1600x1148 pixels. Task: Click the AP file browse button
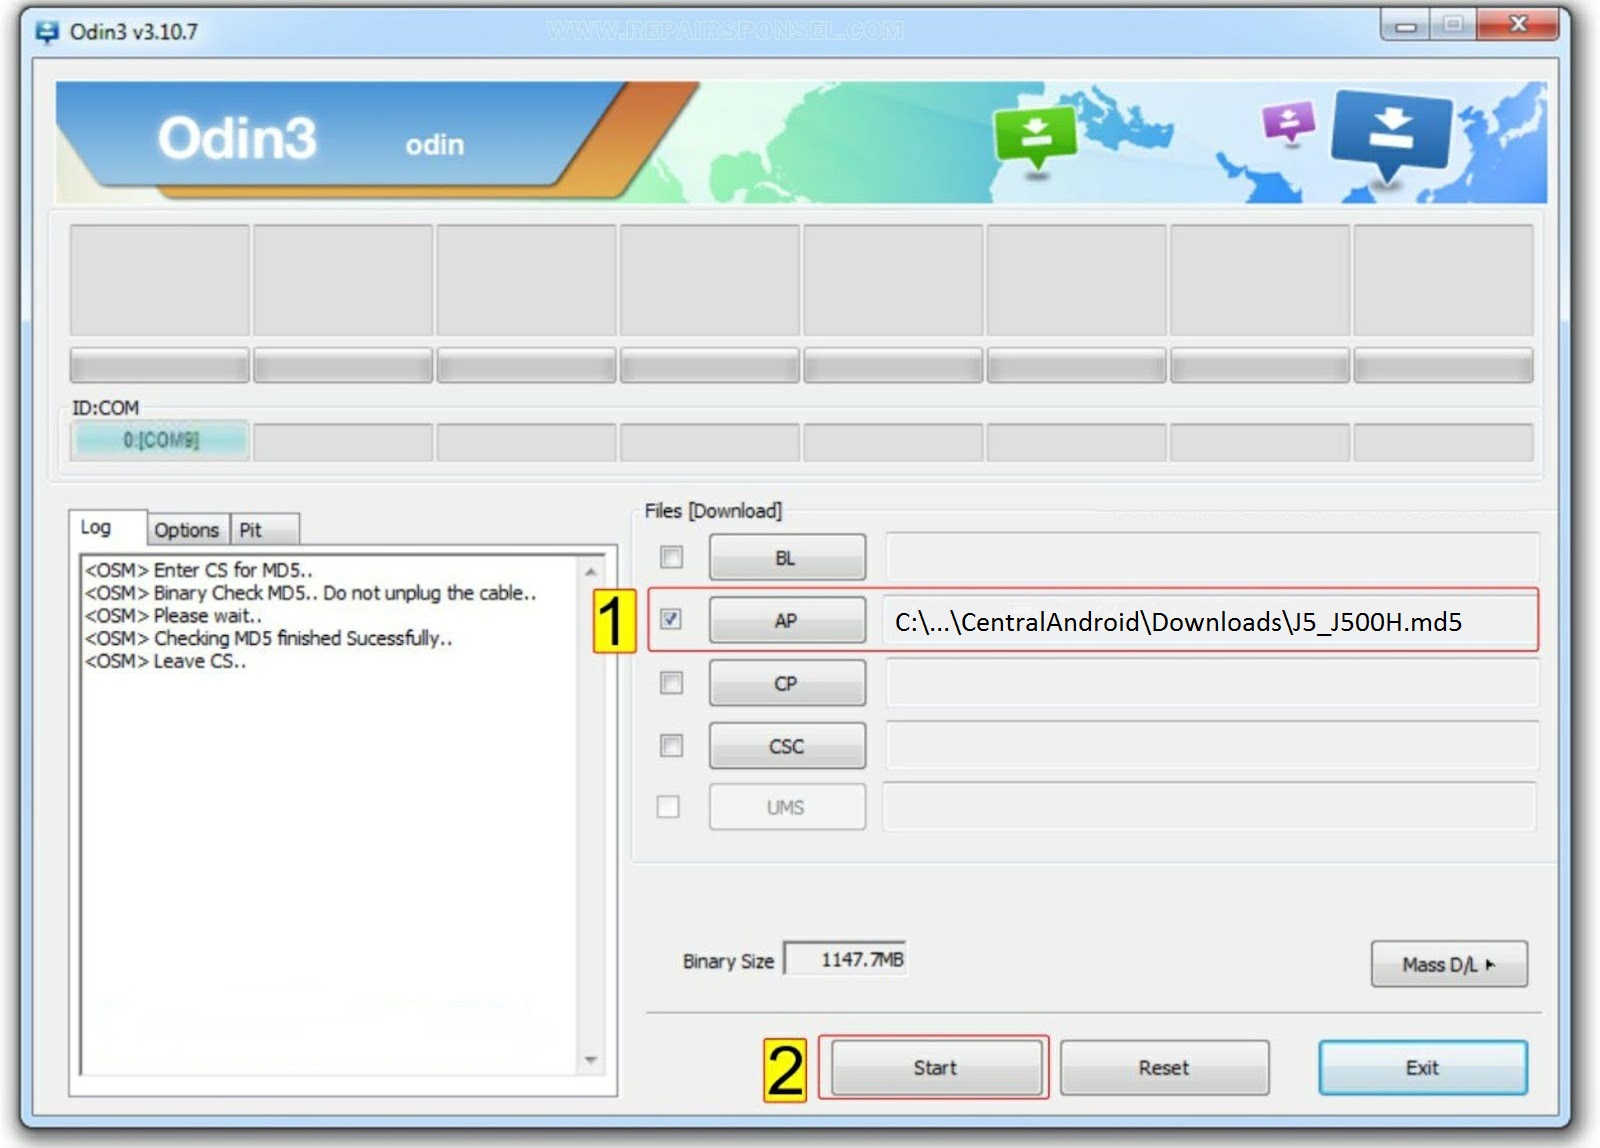click(787, 620)
